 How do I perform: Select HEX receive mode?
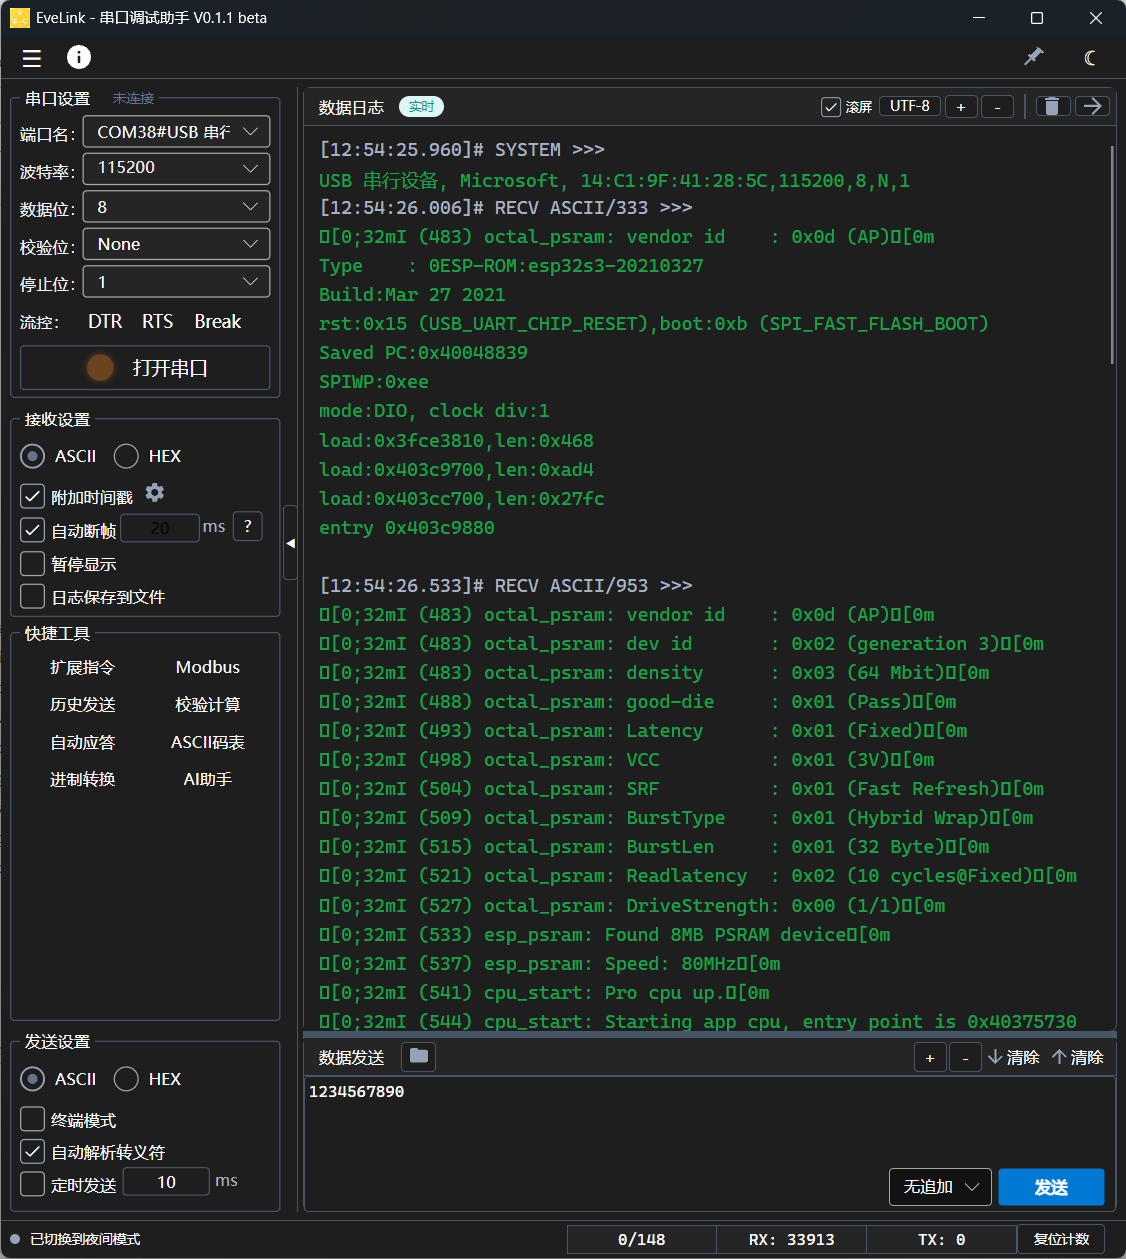point(148,456)
